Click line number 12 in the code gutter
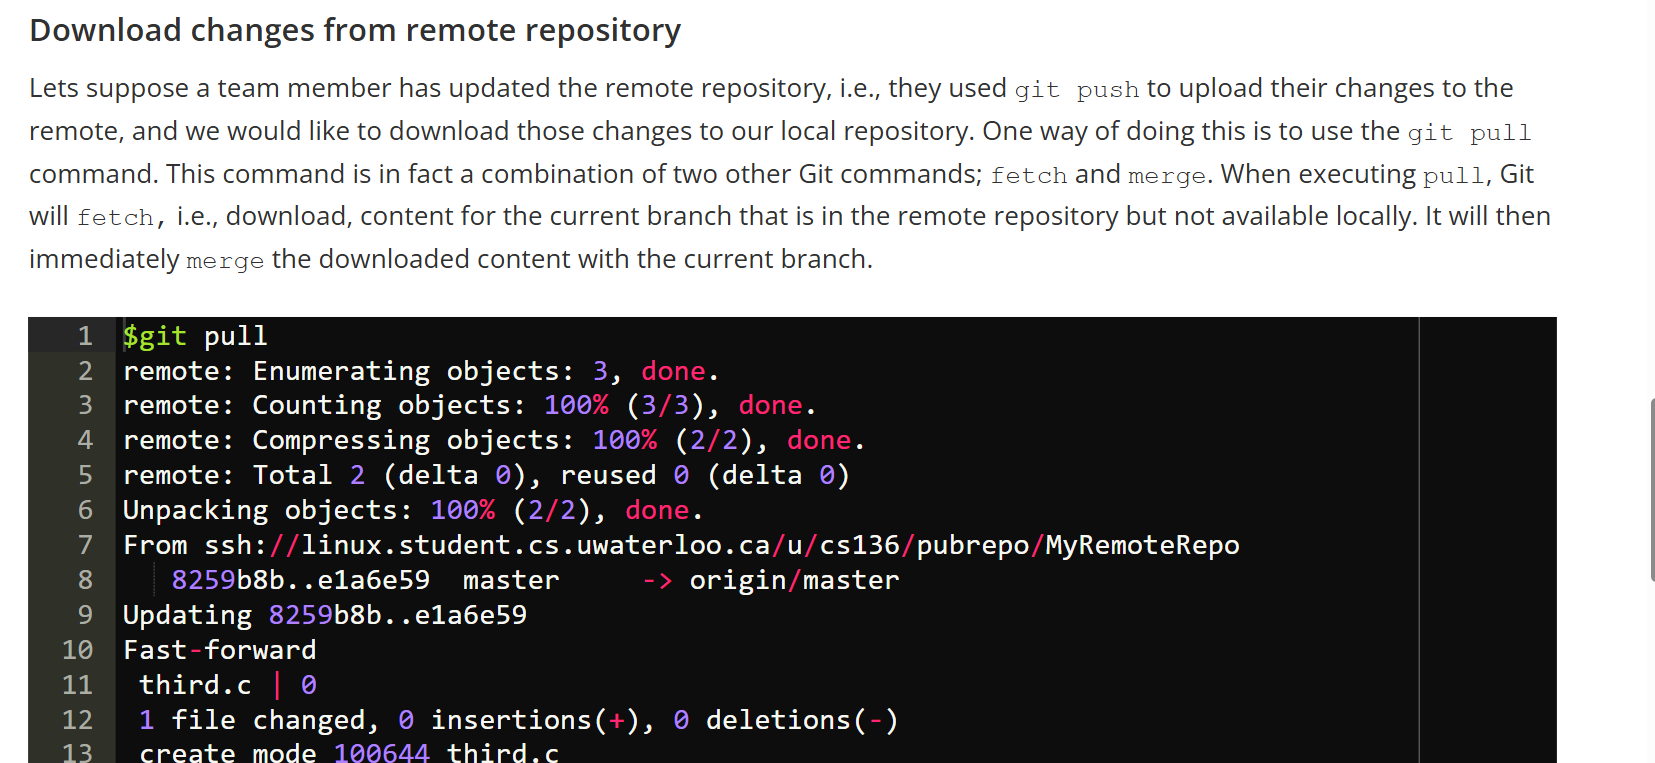The width and height of the screenshot is (1655, 763). (x=78, y=720)
